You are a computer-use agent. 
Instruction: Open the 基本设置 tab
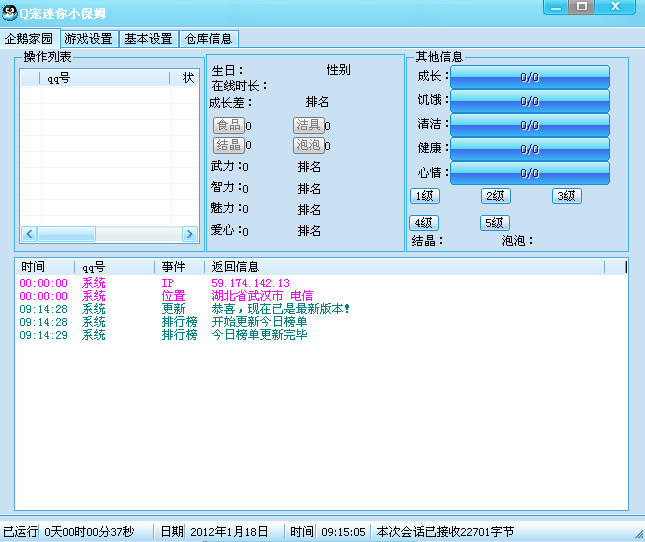148,39
